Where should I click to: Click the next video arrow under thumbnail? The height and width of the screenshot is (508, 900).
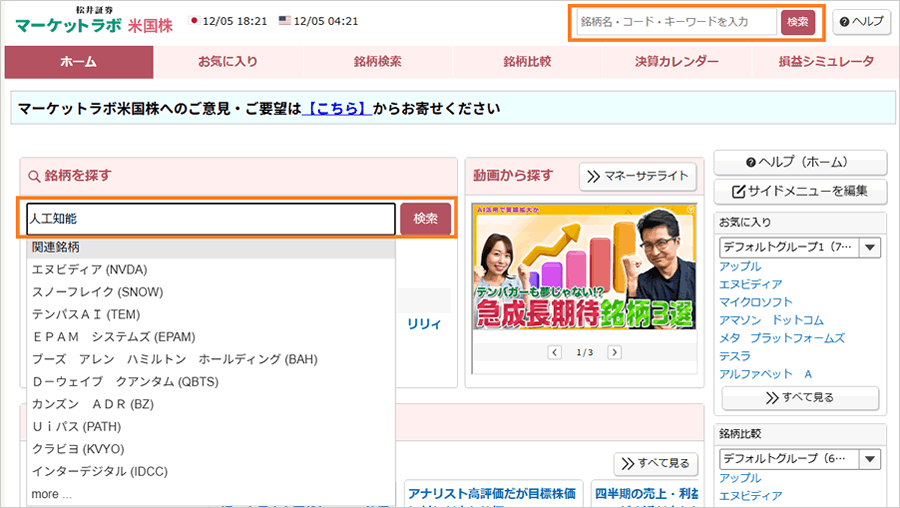click(x=614, y=352)
